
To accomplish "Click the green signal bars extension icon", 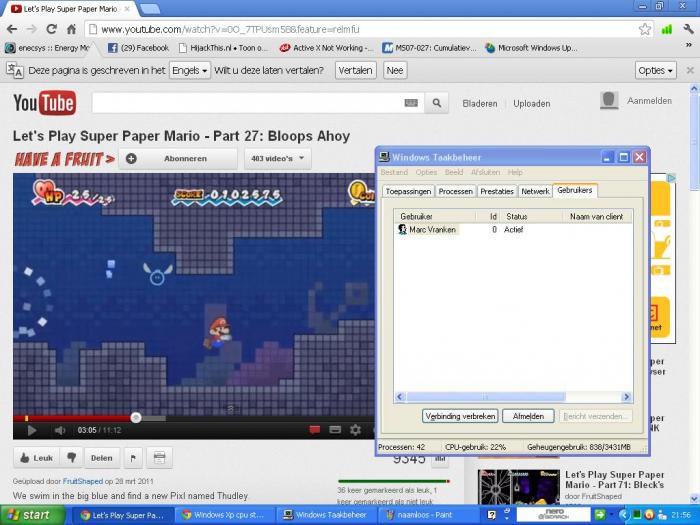I will pos(667,29).
